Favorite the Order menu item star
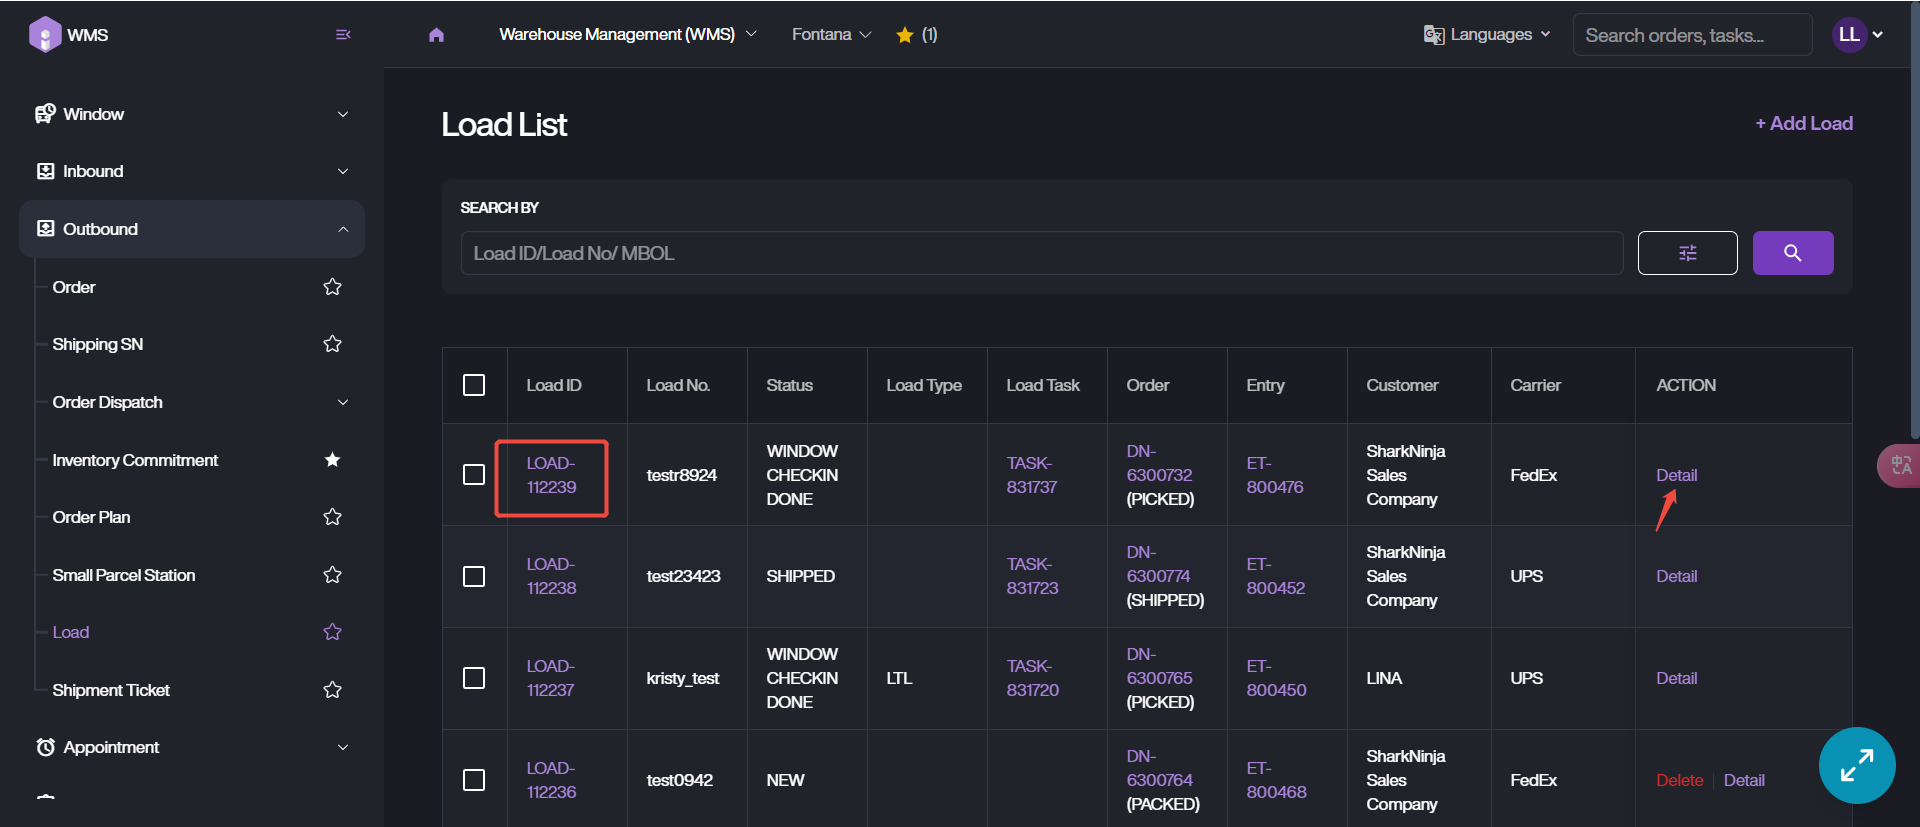This screenshot has width=1920, height=827. click(x=333, y=288)
